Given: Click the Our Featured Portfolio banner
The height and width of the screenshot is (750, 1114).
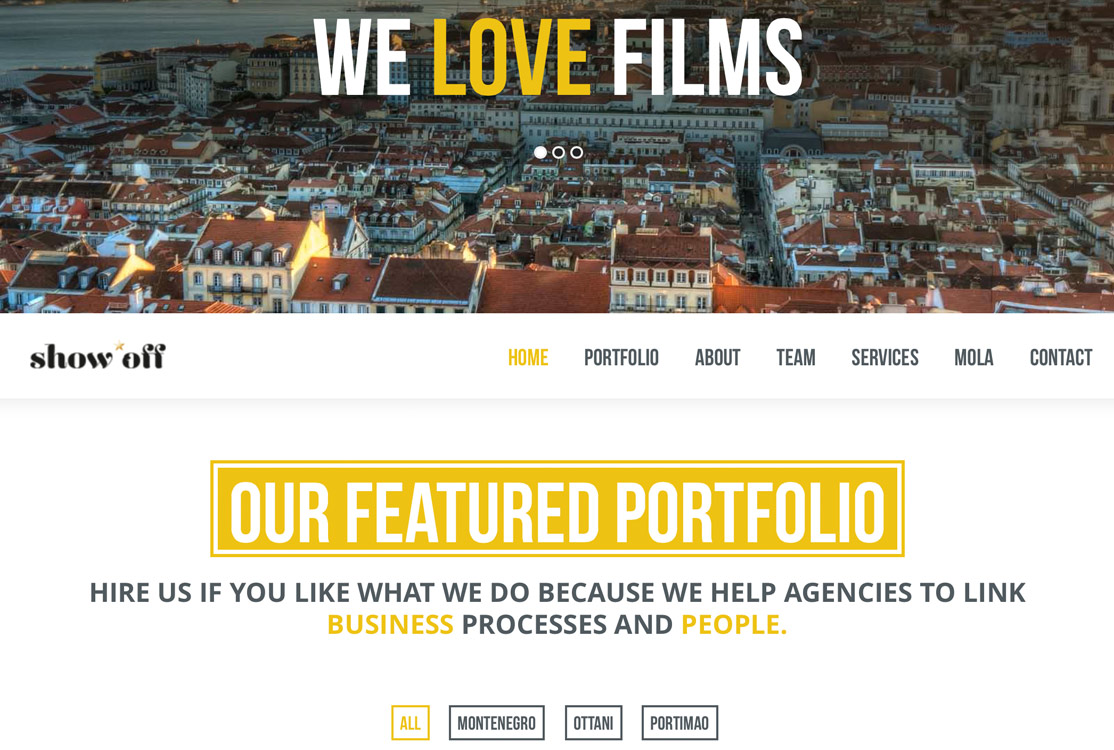Looking at the screenshot, I should [x=557, y=509].
